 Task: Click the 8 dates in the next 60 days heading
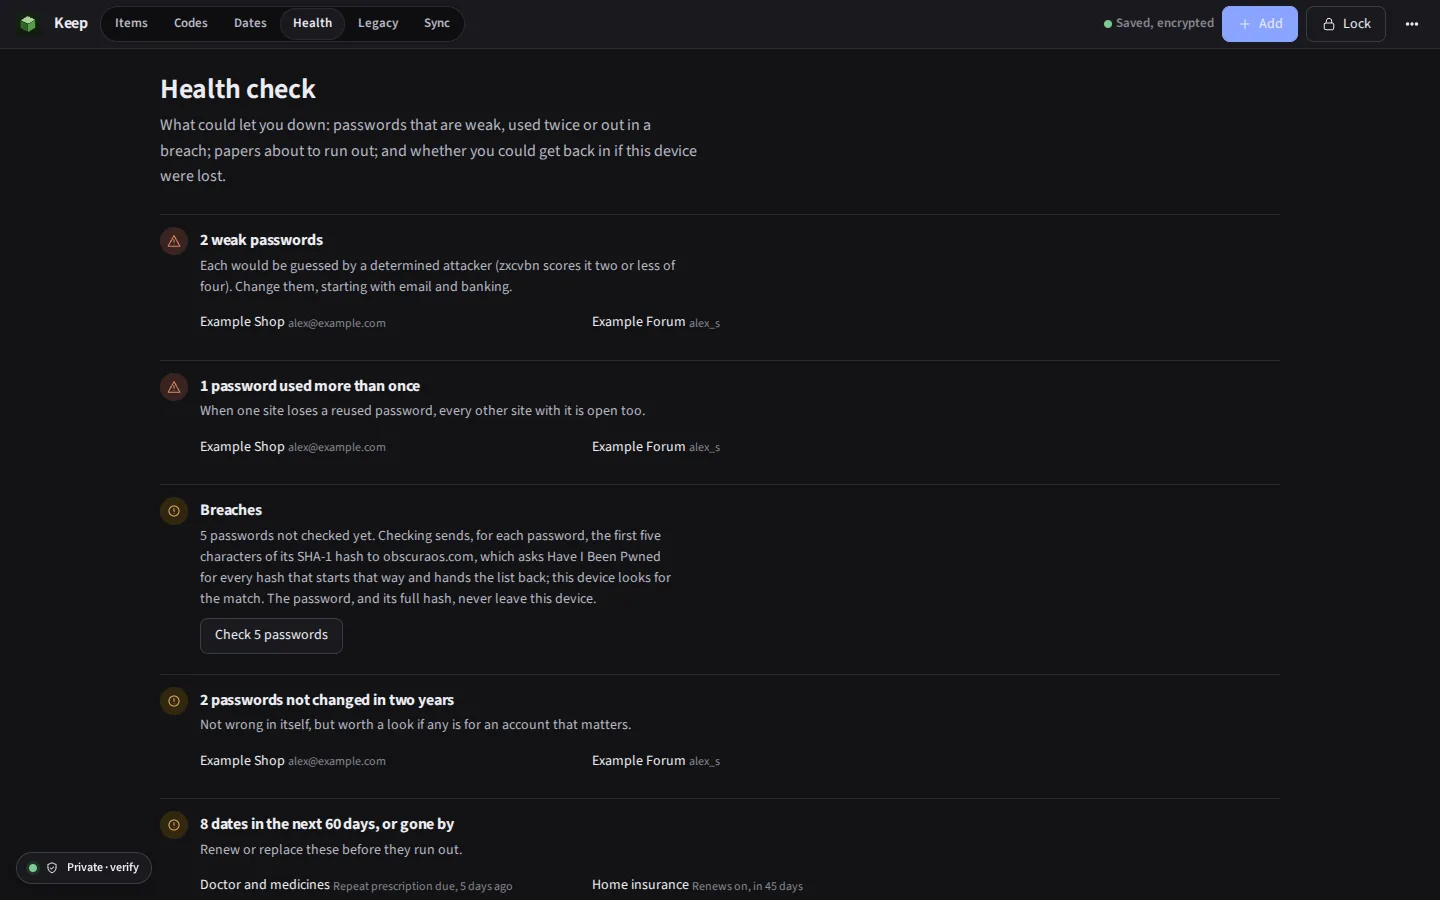coord(327,824)
